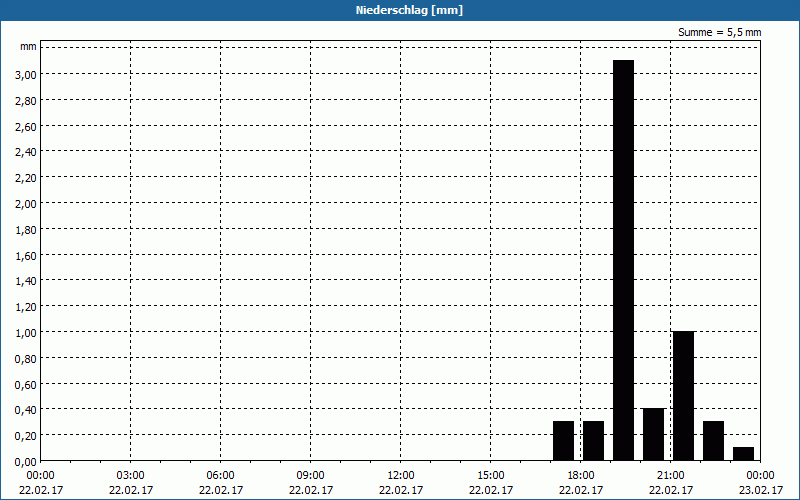The width and height of the screenshot is (800, 500).
Task: Click the "06:00" x-axis time label
Action: point(220,476)
